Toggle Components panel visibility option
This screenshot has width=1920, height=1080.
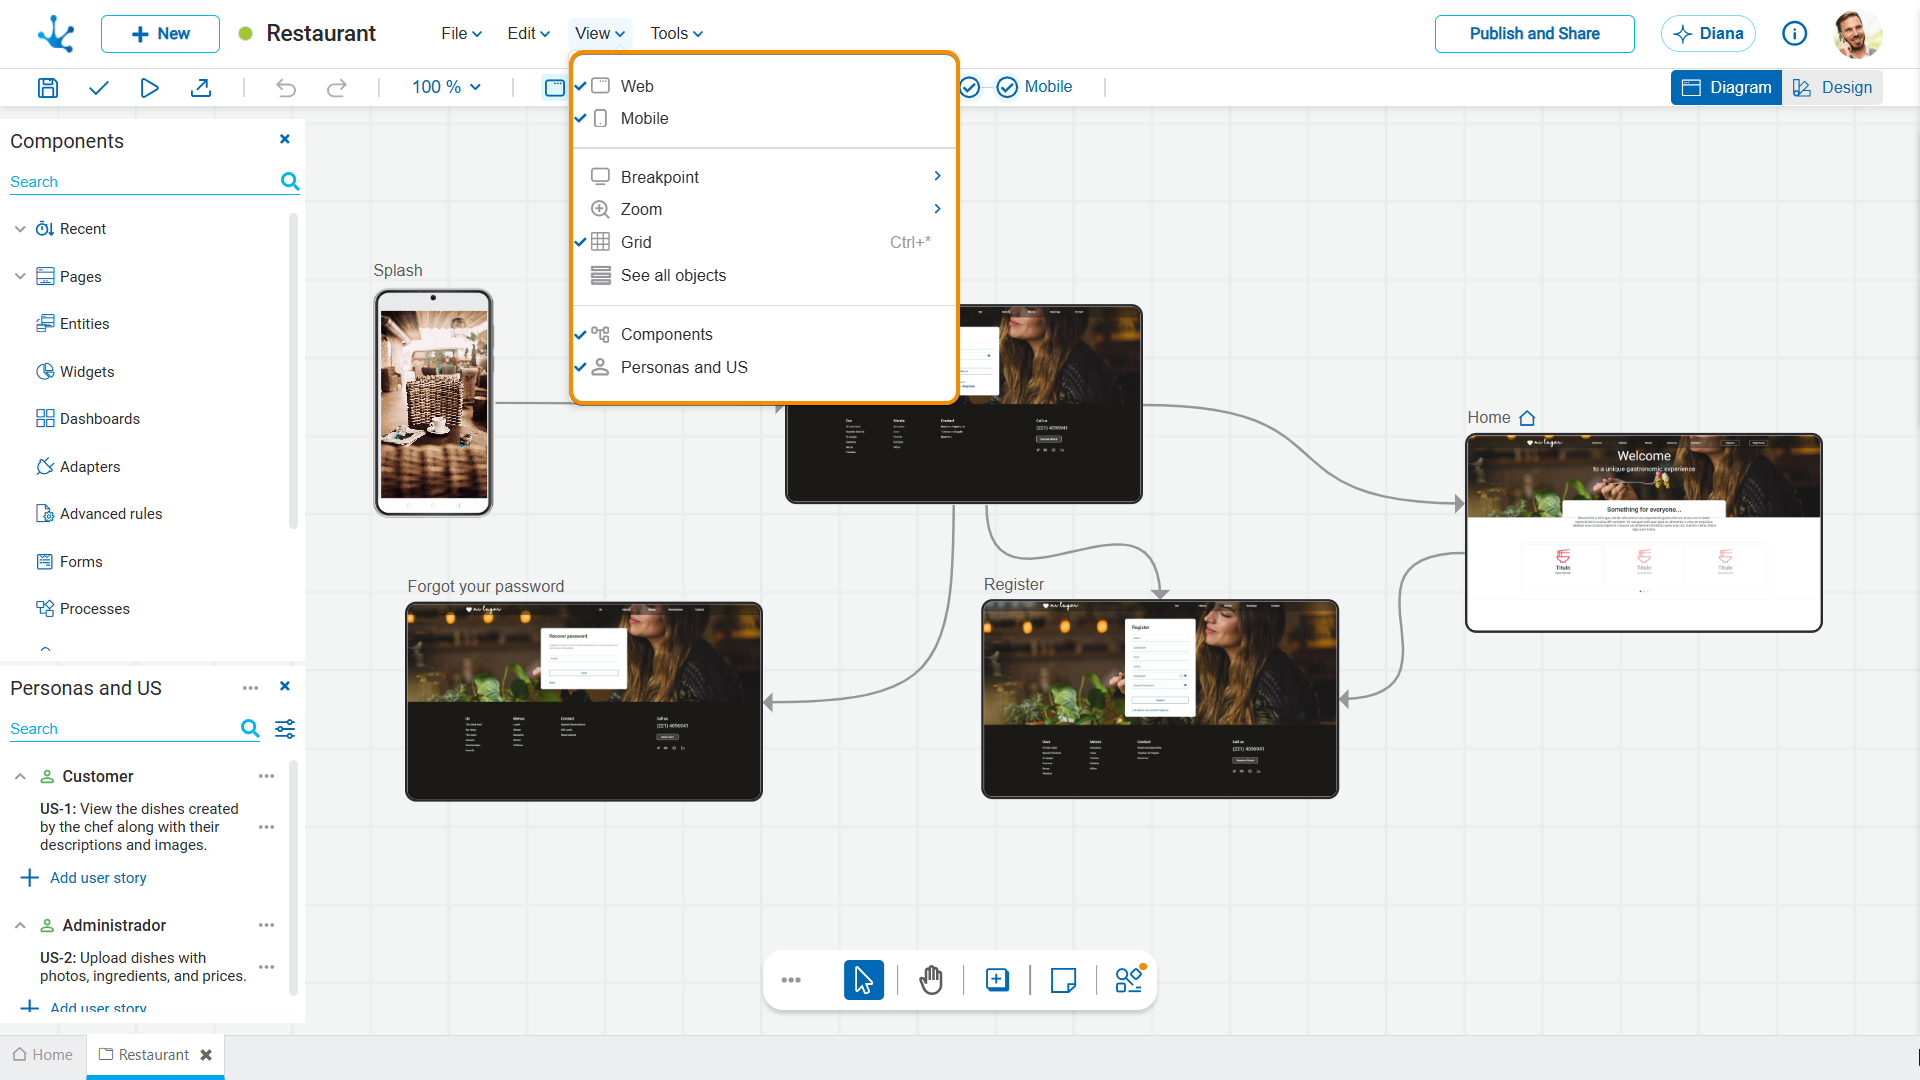click(x=765, y=334)
